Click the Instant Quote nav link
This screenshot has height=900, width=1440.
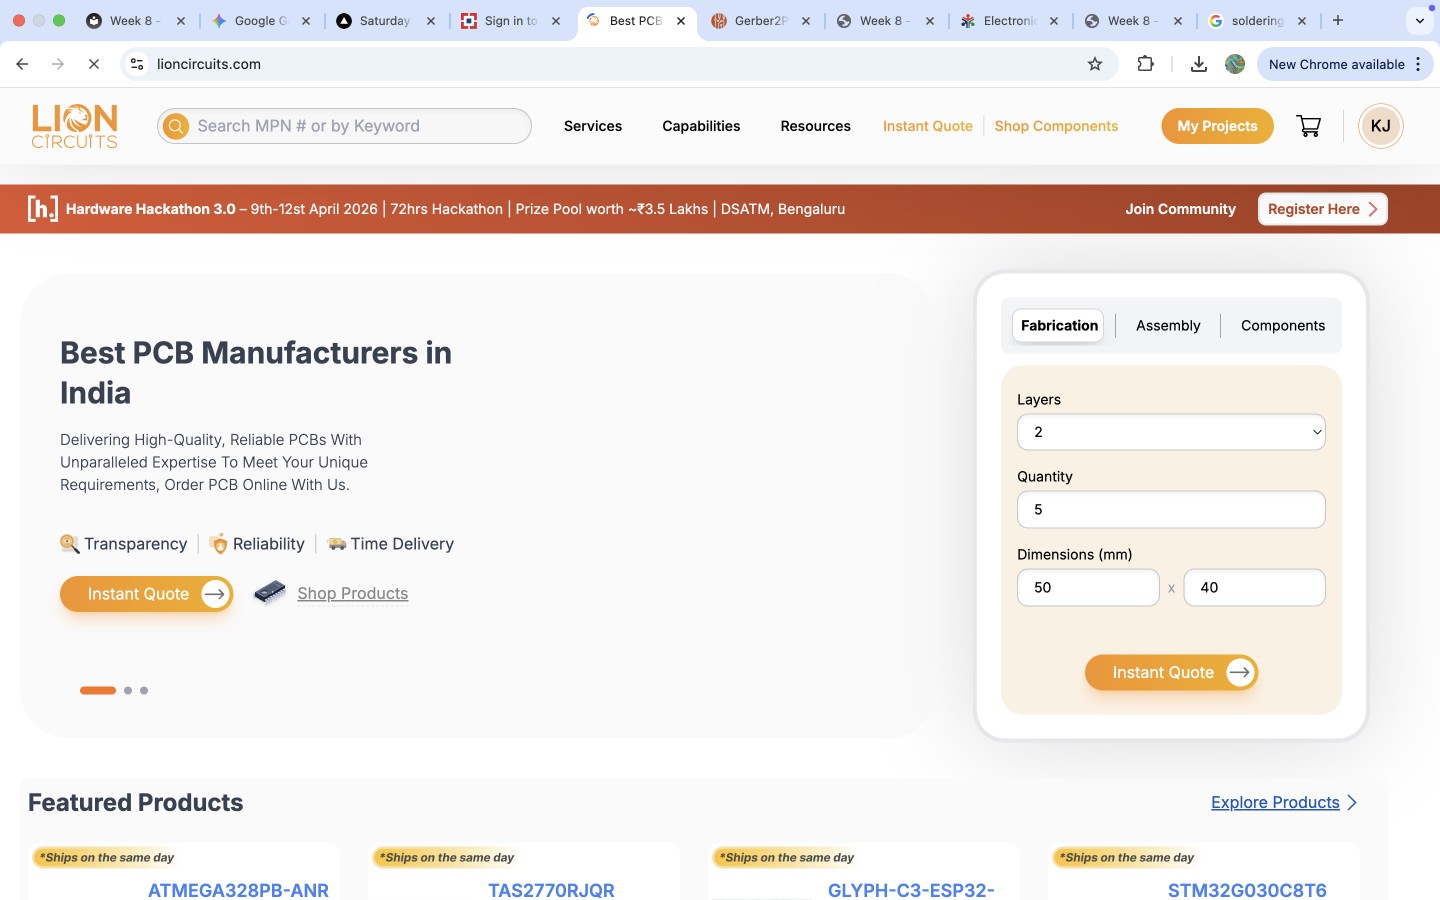[x=928, y=126]
